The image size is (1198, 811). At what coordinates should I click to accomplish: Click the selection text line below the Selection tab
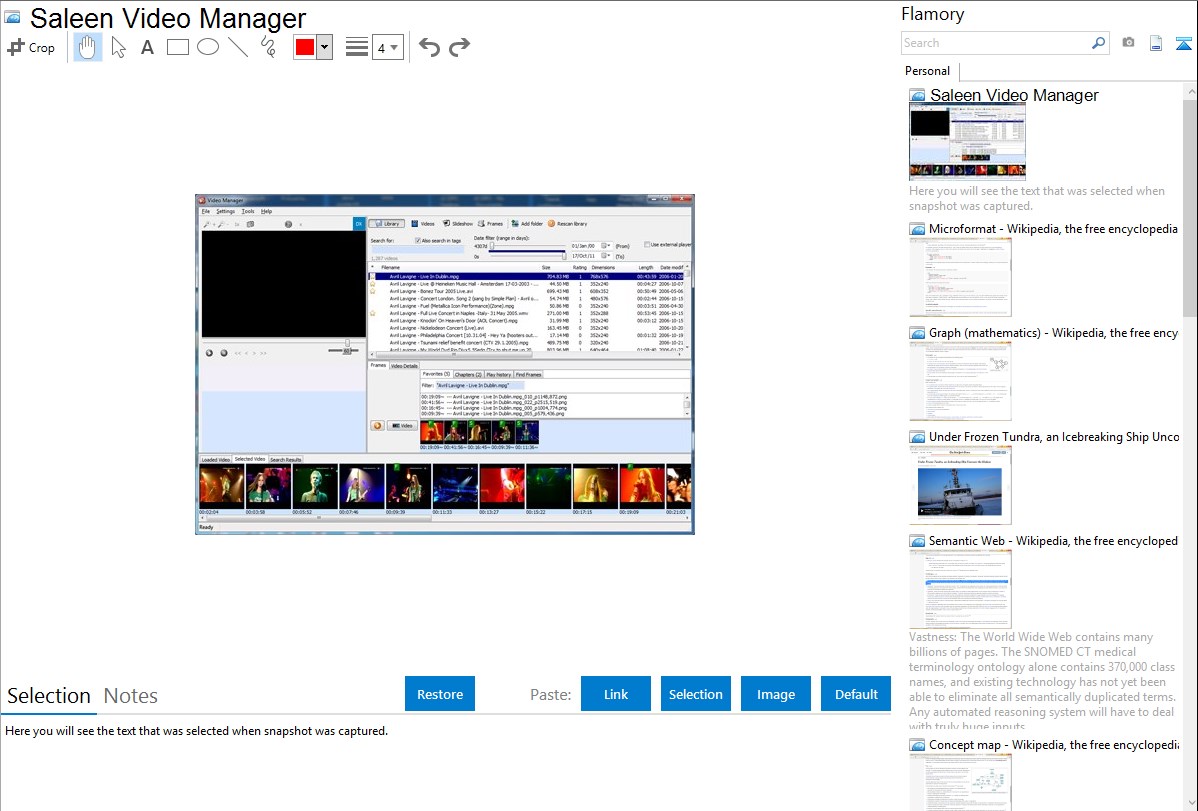[196, 731]
